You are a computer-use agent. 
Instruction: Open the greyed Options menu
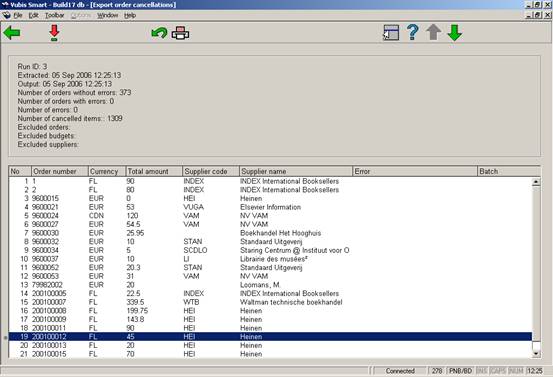[x=81, y=15]
